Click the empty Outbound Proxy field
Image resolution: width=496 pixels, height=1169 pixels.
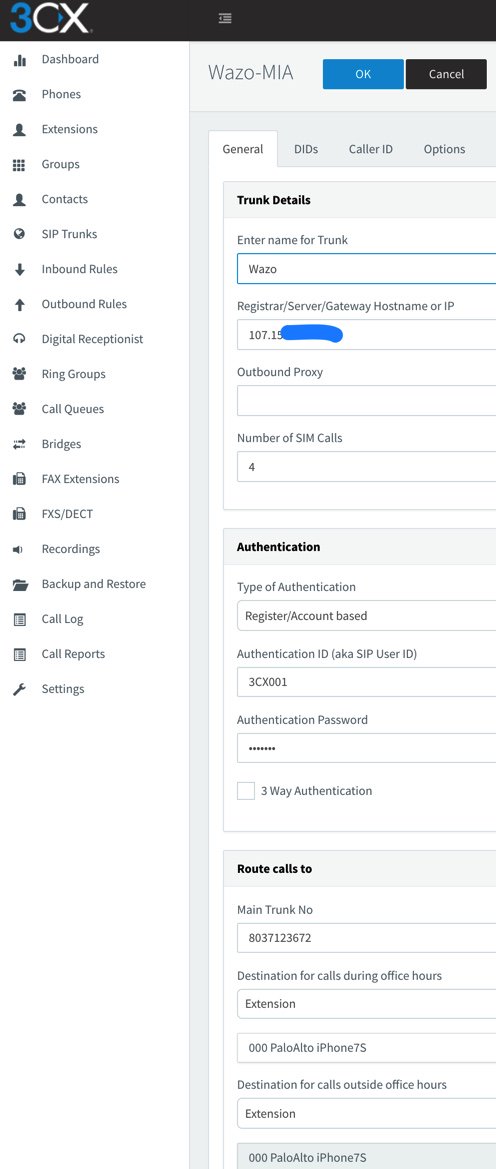(x=366, y=400)
